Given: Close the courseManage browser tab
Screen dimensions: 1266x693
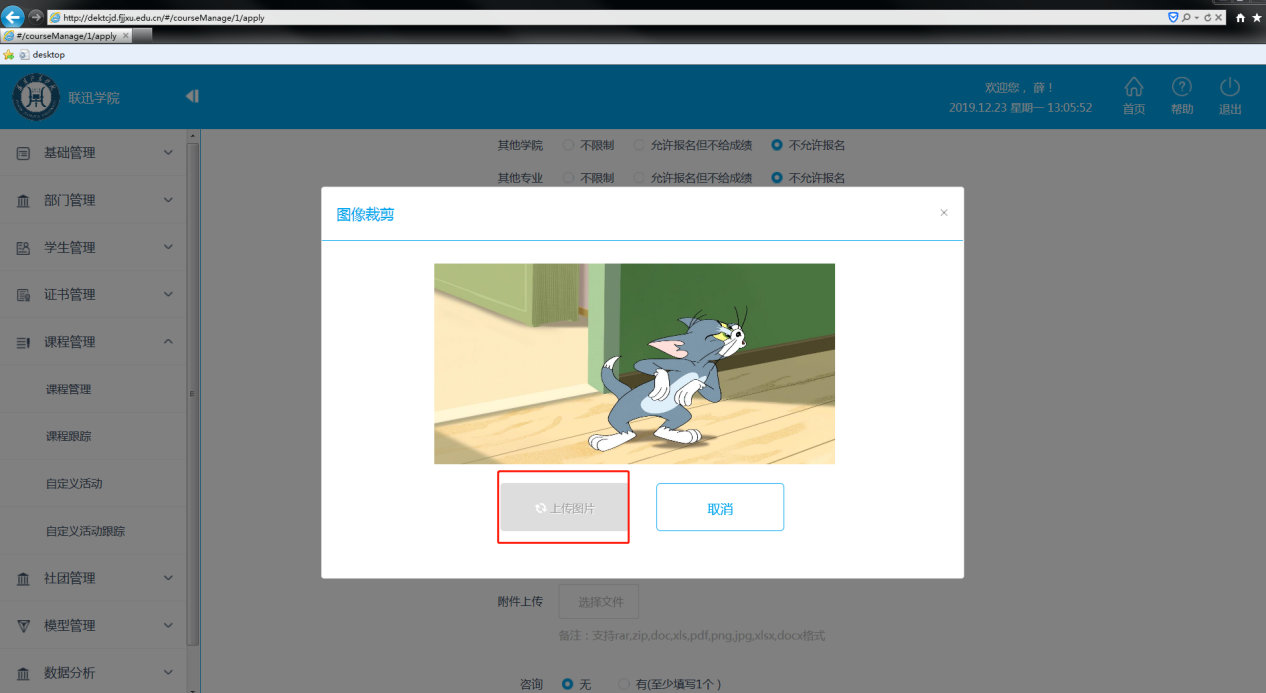Looking at the screenshot, I should click(125, 36).
